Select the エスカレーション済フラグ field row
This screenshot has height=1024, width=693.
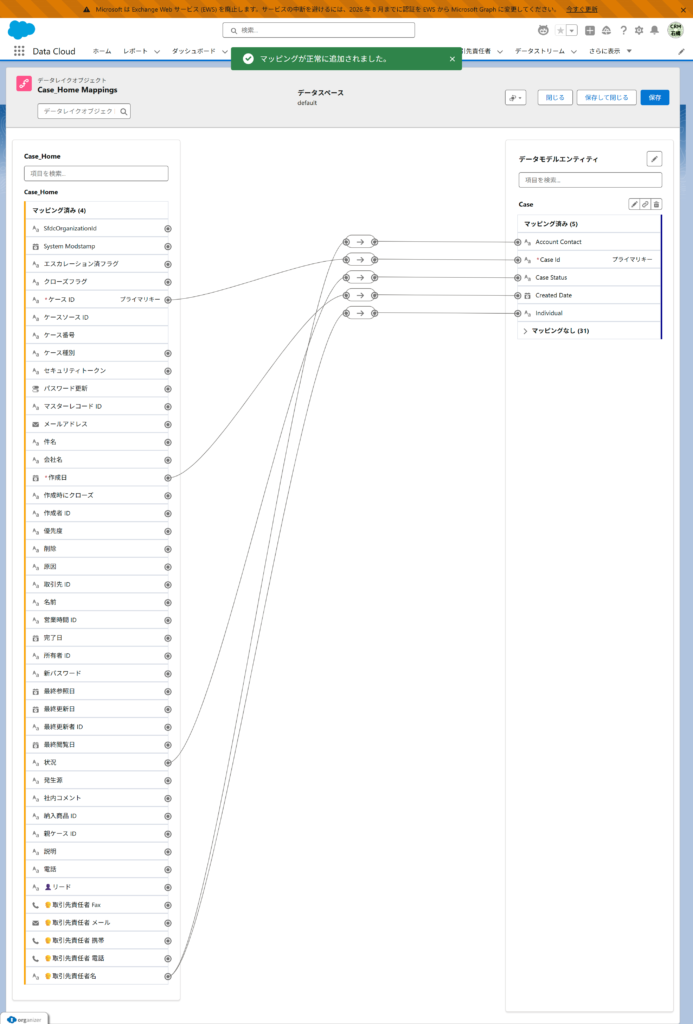click(x=97, y=264)
